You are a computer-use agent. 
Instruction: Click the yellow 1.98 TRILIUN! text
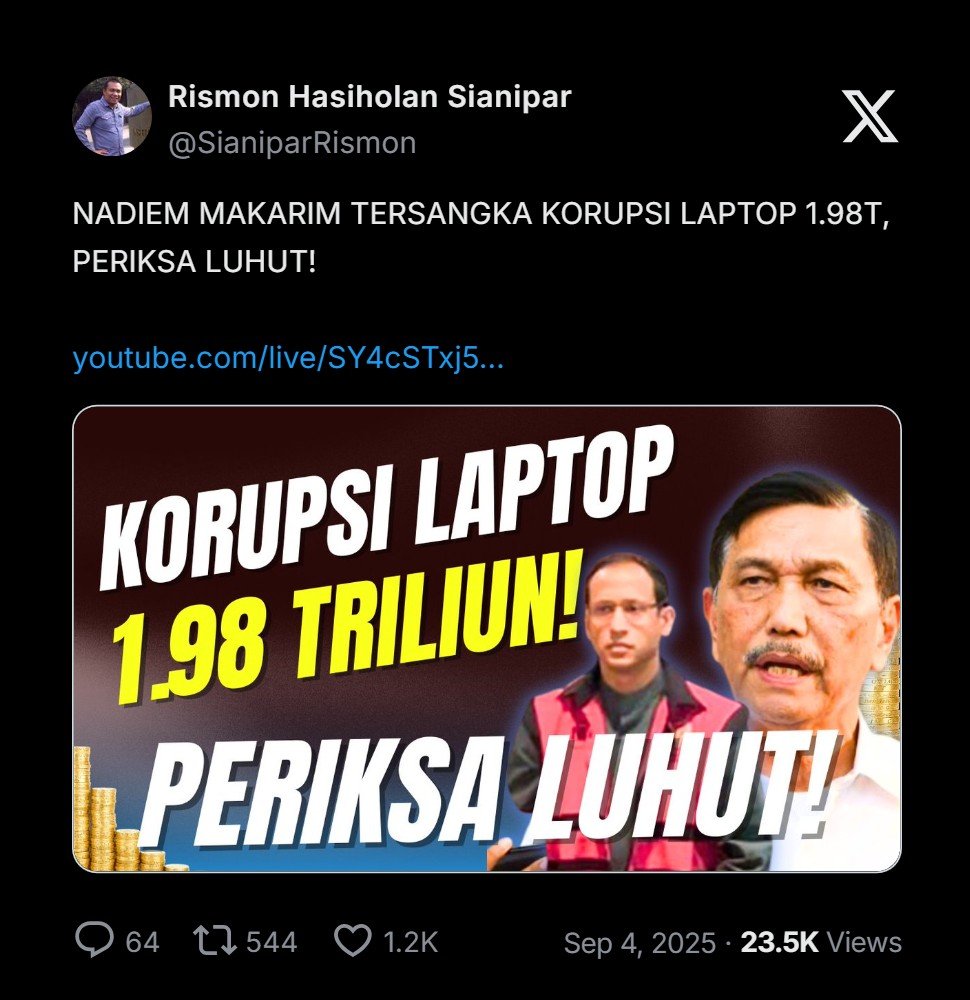point(348,628)
